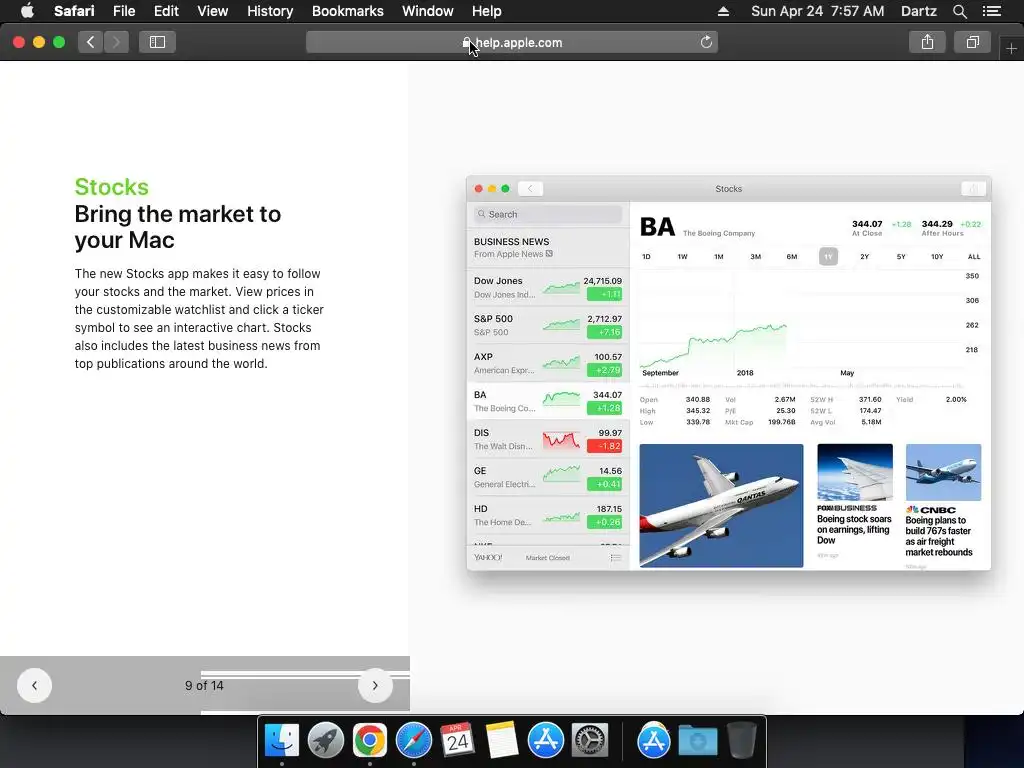1024x768 pixels.
Task: Select the DIS Walt Disney row
Action: [548, 439]
